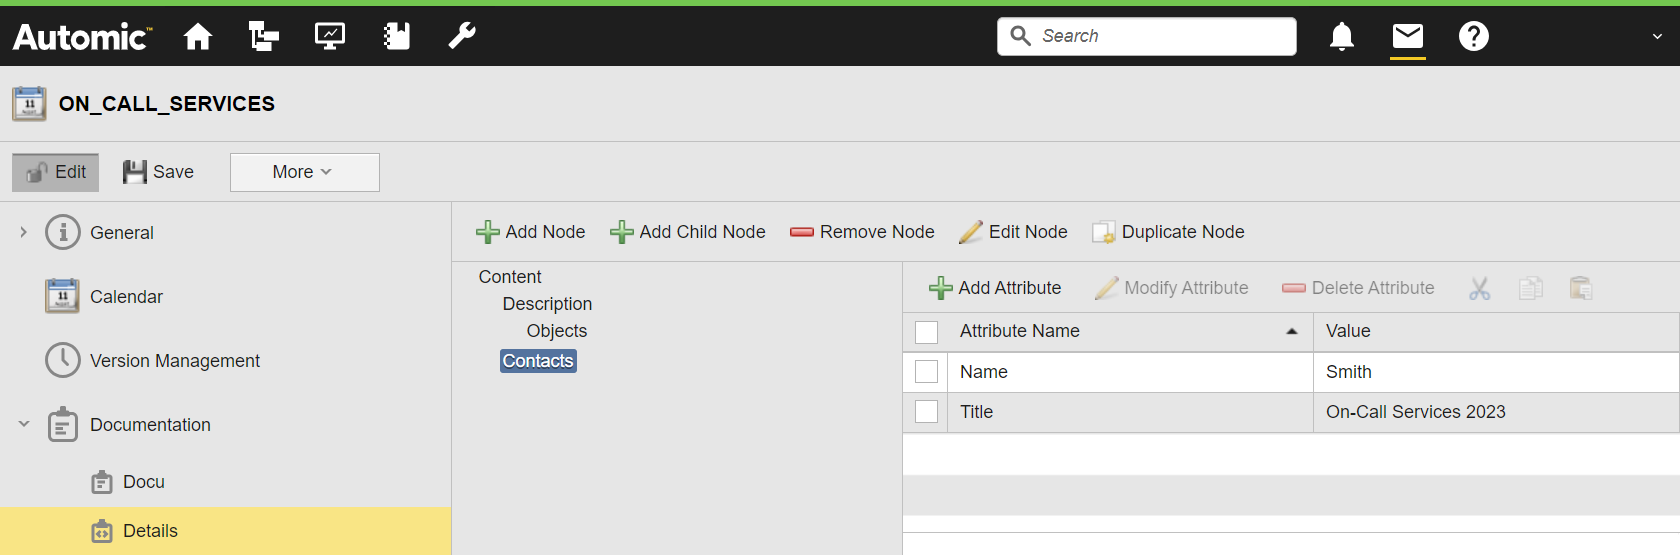1680x555 pixels.
Task: Collapse the Documentation section
Action: click(24, 425)
